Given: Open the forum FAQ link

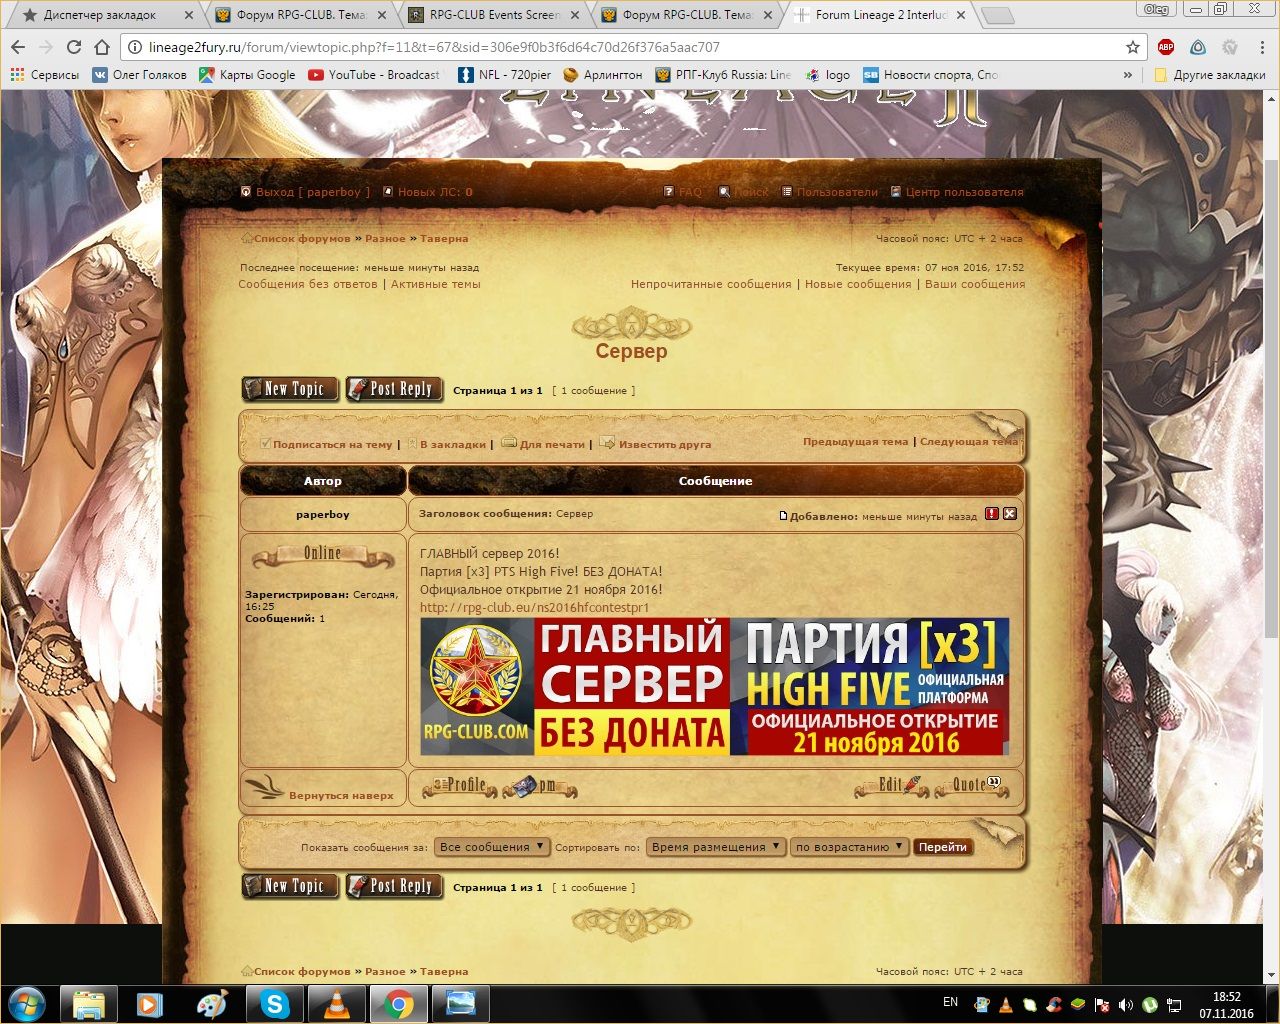Looking at the screenshot, I should (x=683, y=192).
